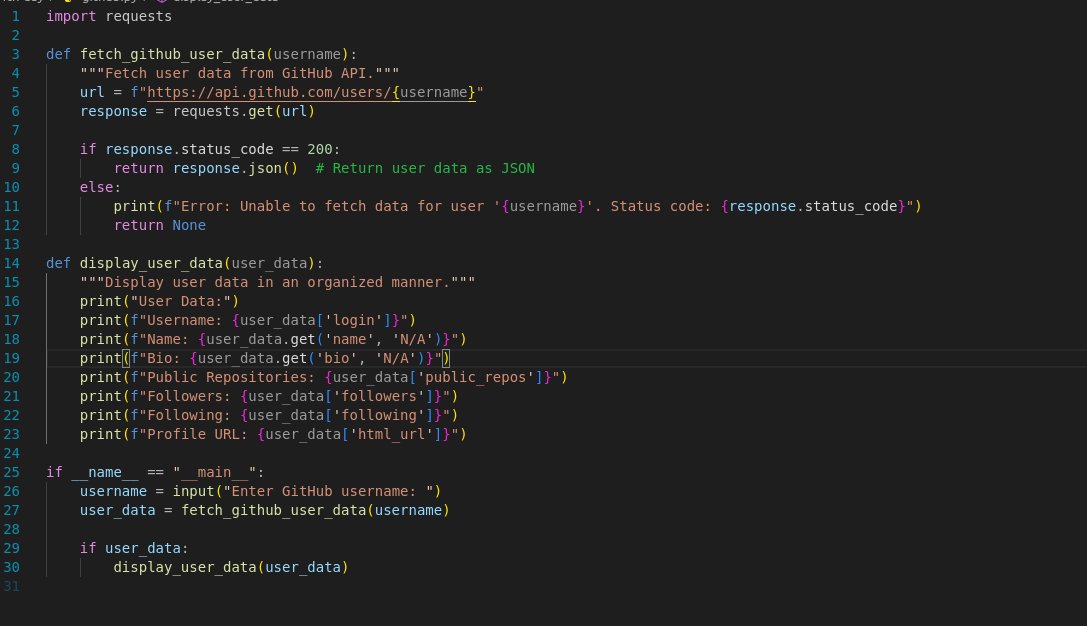The width and height of the screenshot is (1087, 626).
Task: Click function name fetch_github_user_data on line 3
Action: click(172, 54)
